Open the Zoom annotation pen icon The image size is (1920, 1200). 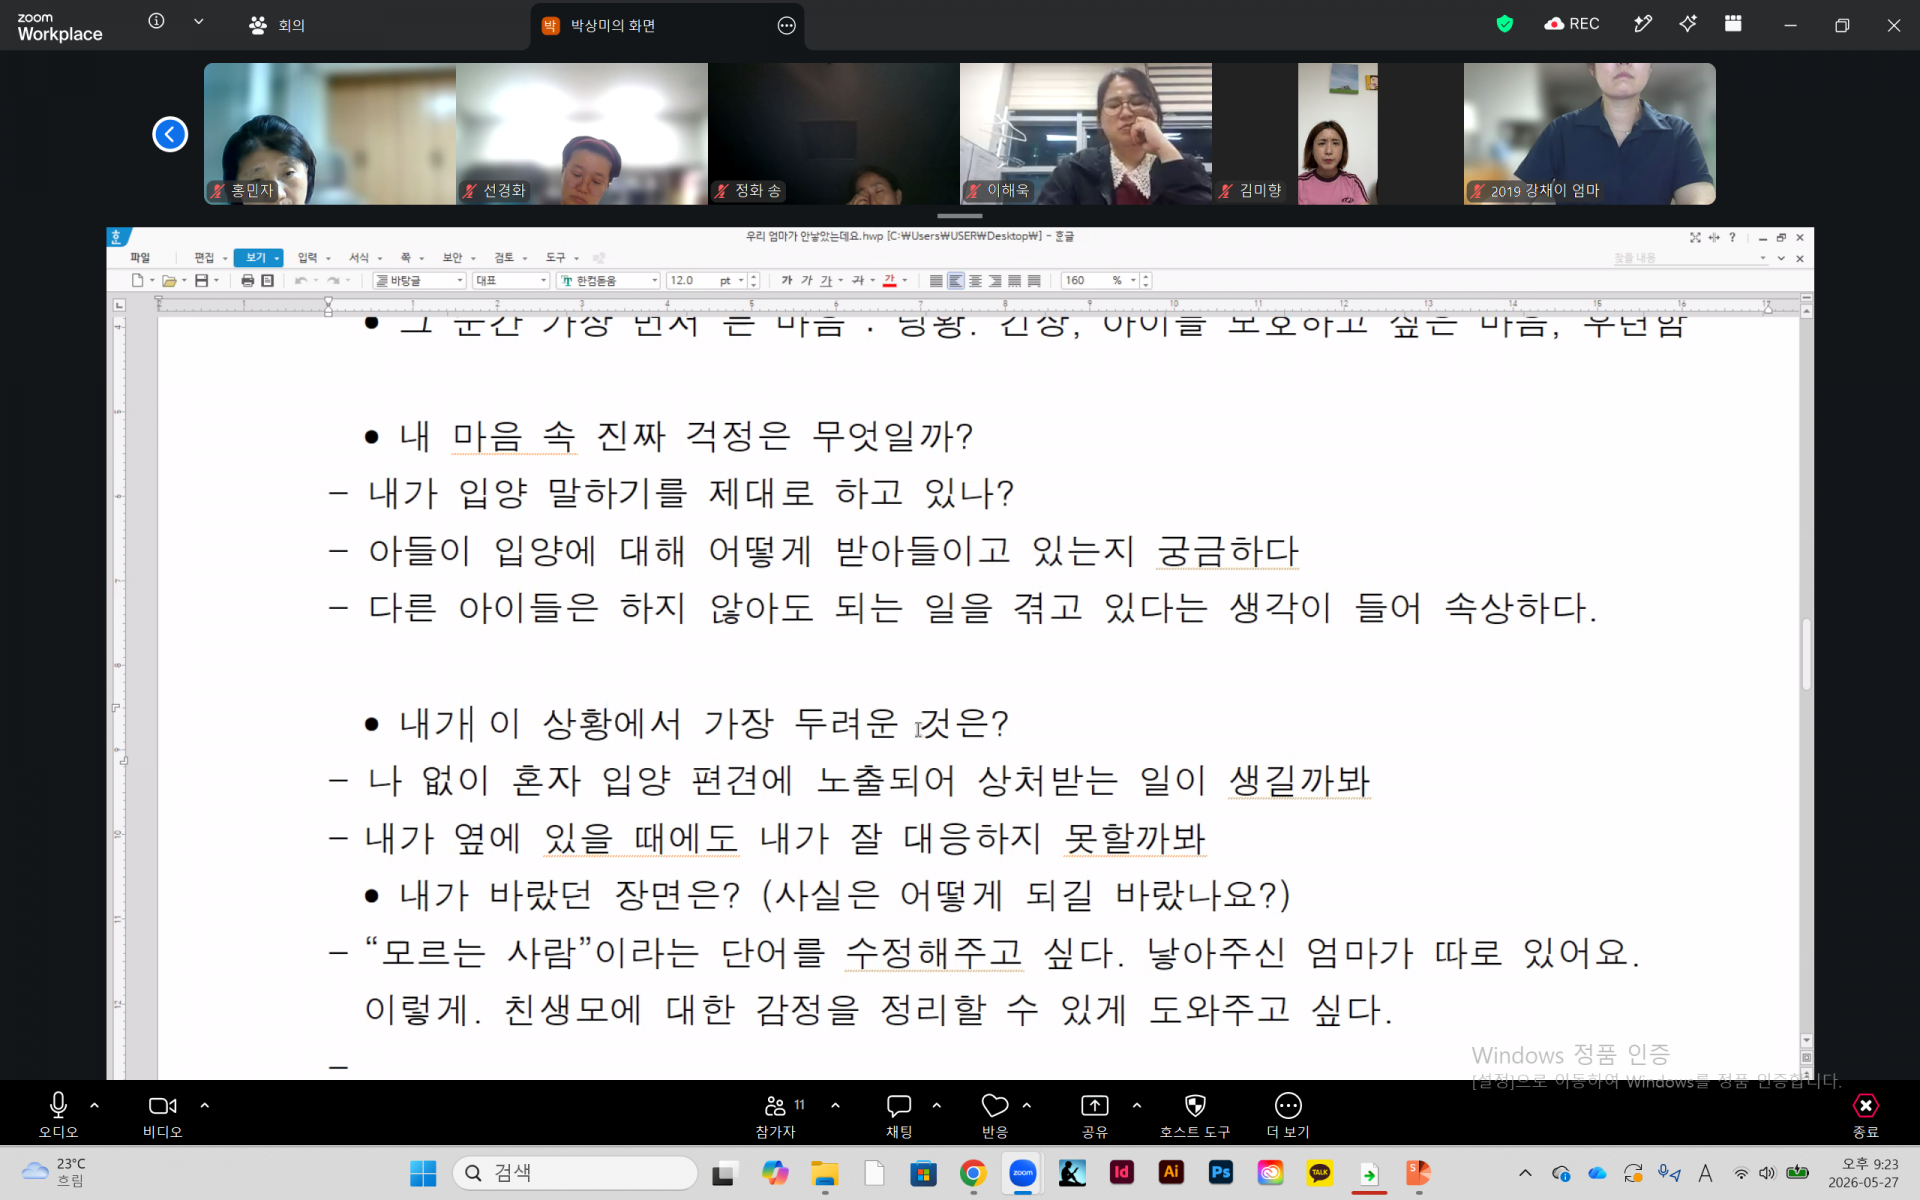point(1642,24)
